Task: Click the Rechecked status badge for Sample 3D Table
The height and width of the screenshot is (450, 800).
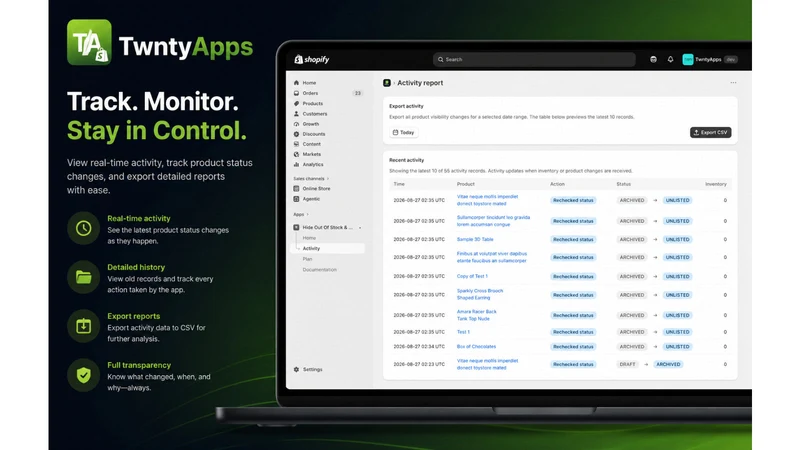Action: pos(573,239)
